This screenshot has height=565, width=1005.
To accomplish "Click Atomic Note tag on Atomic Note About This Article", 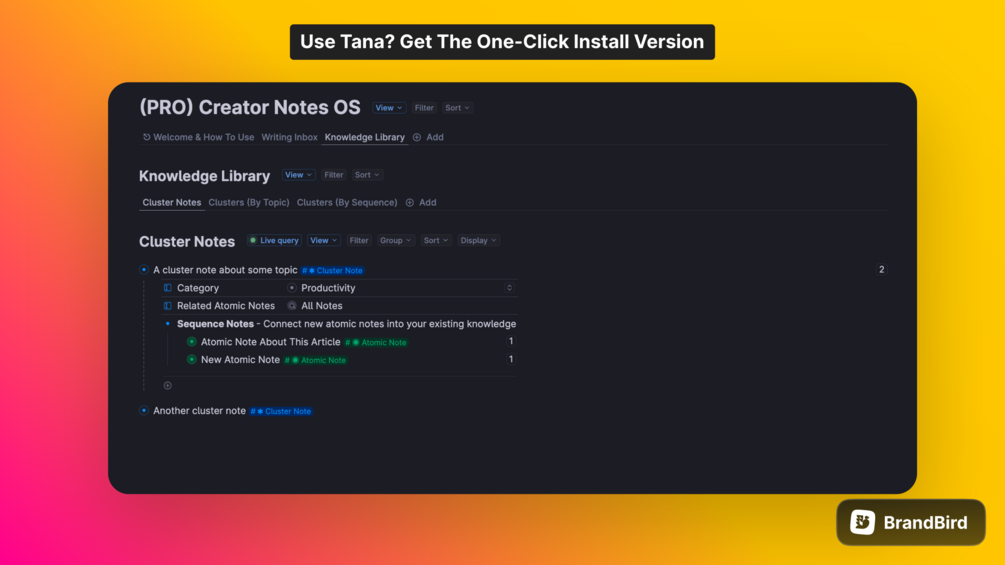I will coord(376,342).
